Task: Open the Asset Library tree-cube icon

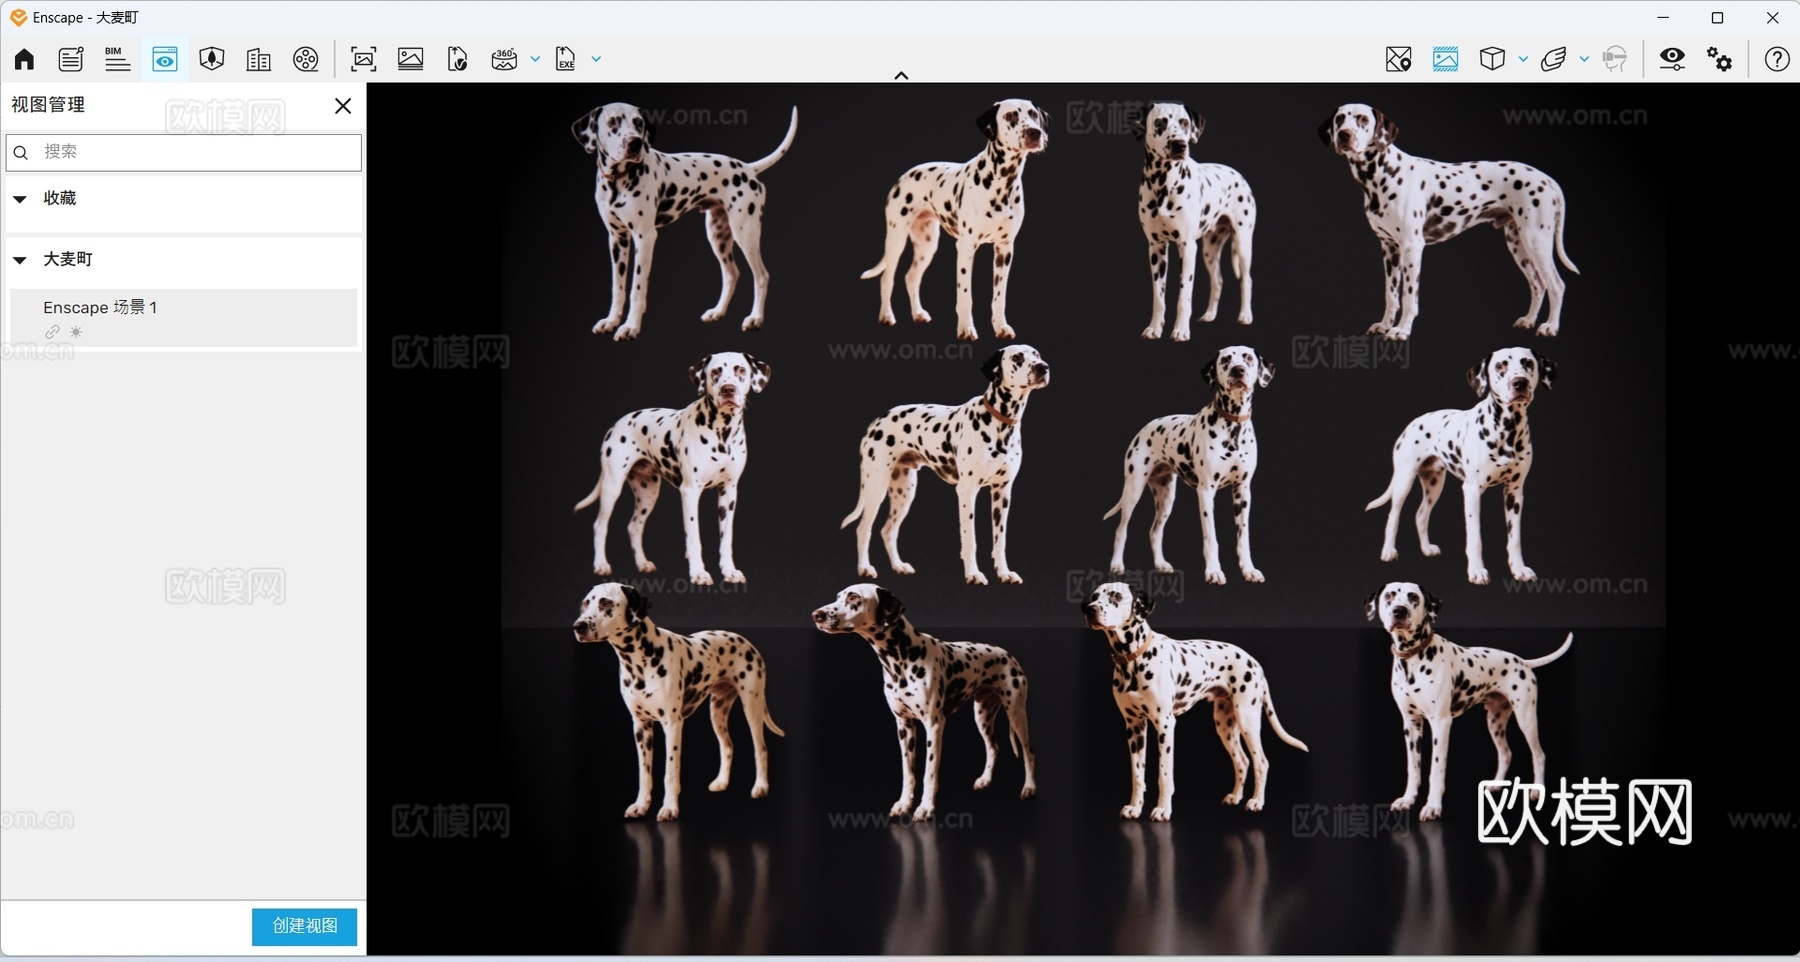Action: pos(211,59)
